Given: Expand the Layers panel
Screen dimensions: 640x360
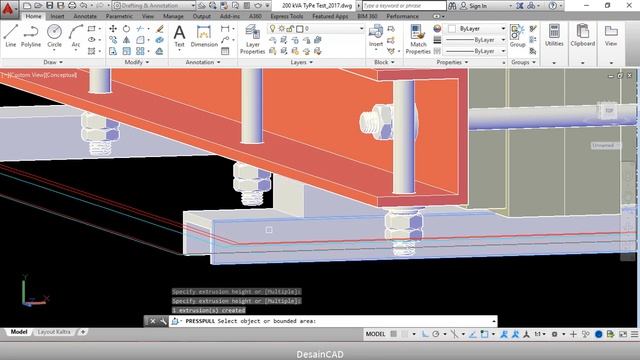Looking at the screenshot, I should pos(302,62).
